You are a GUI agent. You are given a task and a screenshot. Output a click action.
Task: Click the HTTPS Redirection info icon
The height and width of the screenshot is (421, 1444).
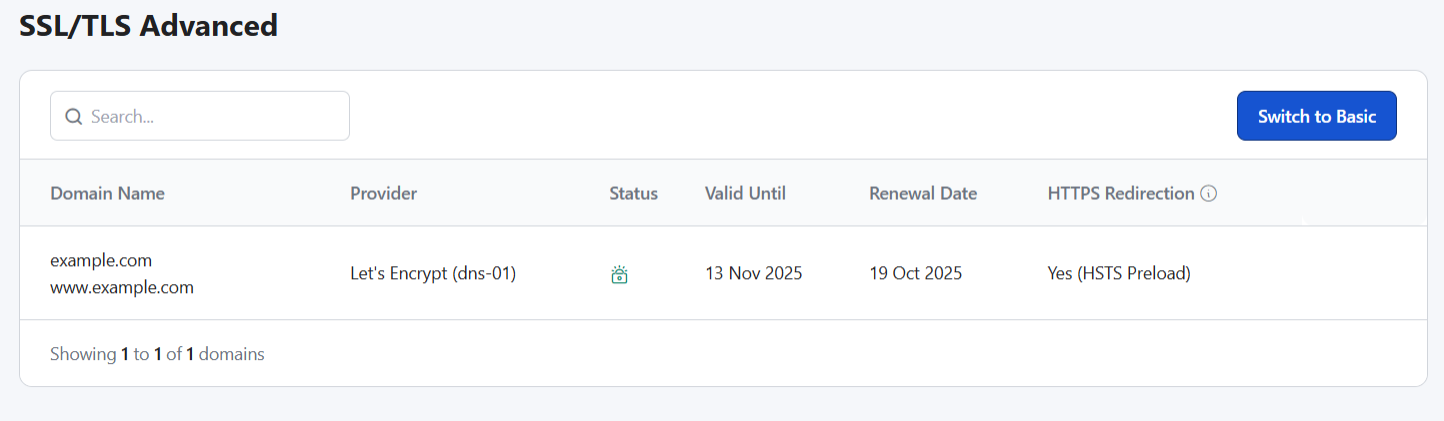pyautogui.click(x=1208, y=194)
